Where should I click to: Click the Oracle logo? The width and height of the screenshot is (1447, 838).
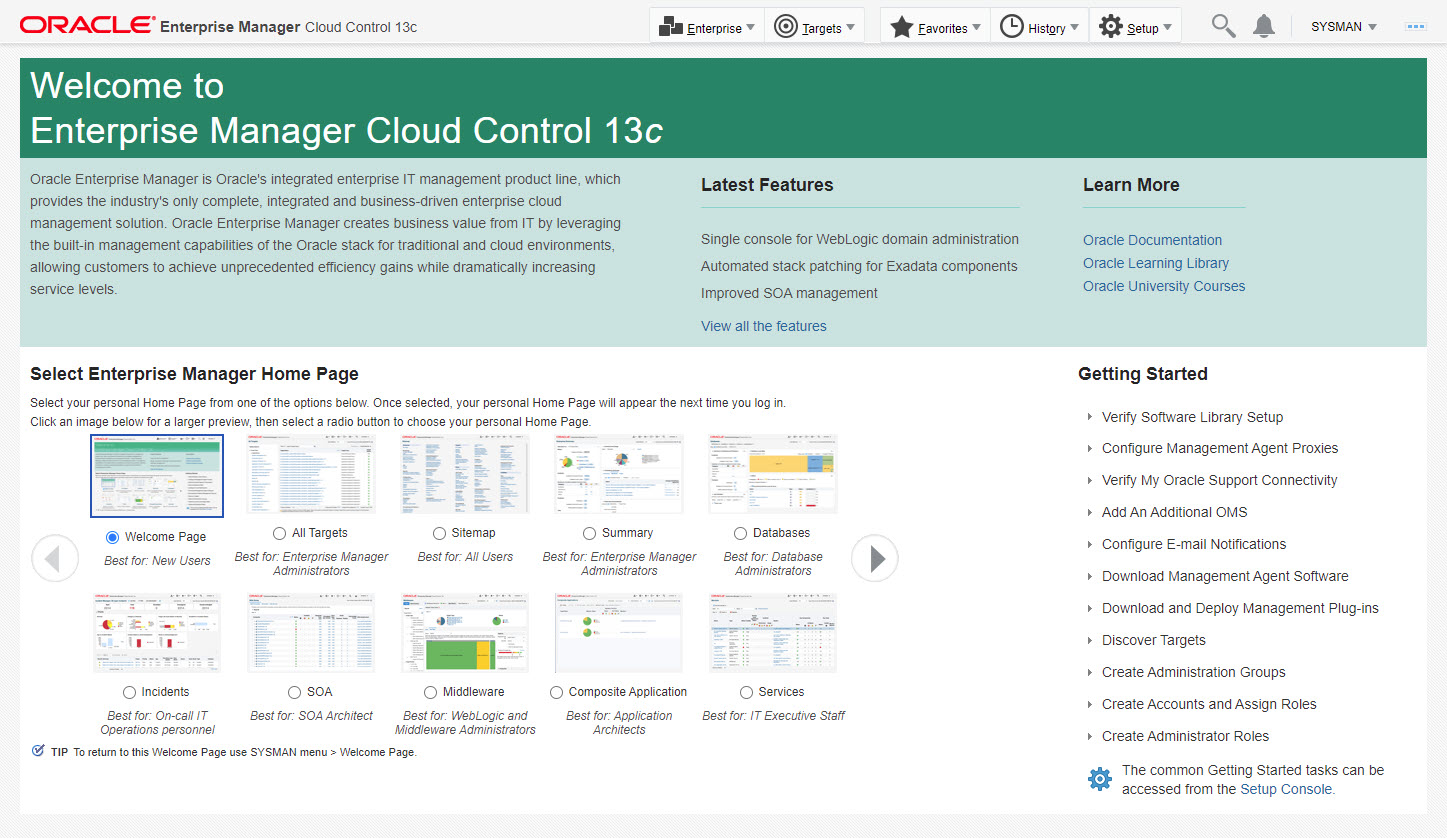point(87,25)
